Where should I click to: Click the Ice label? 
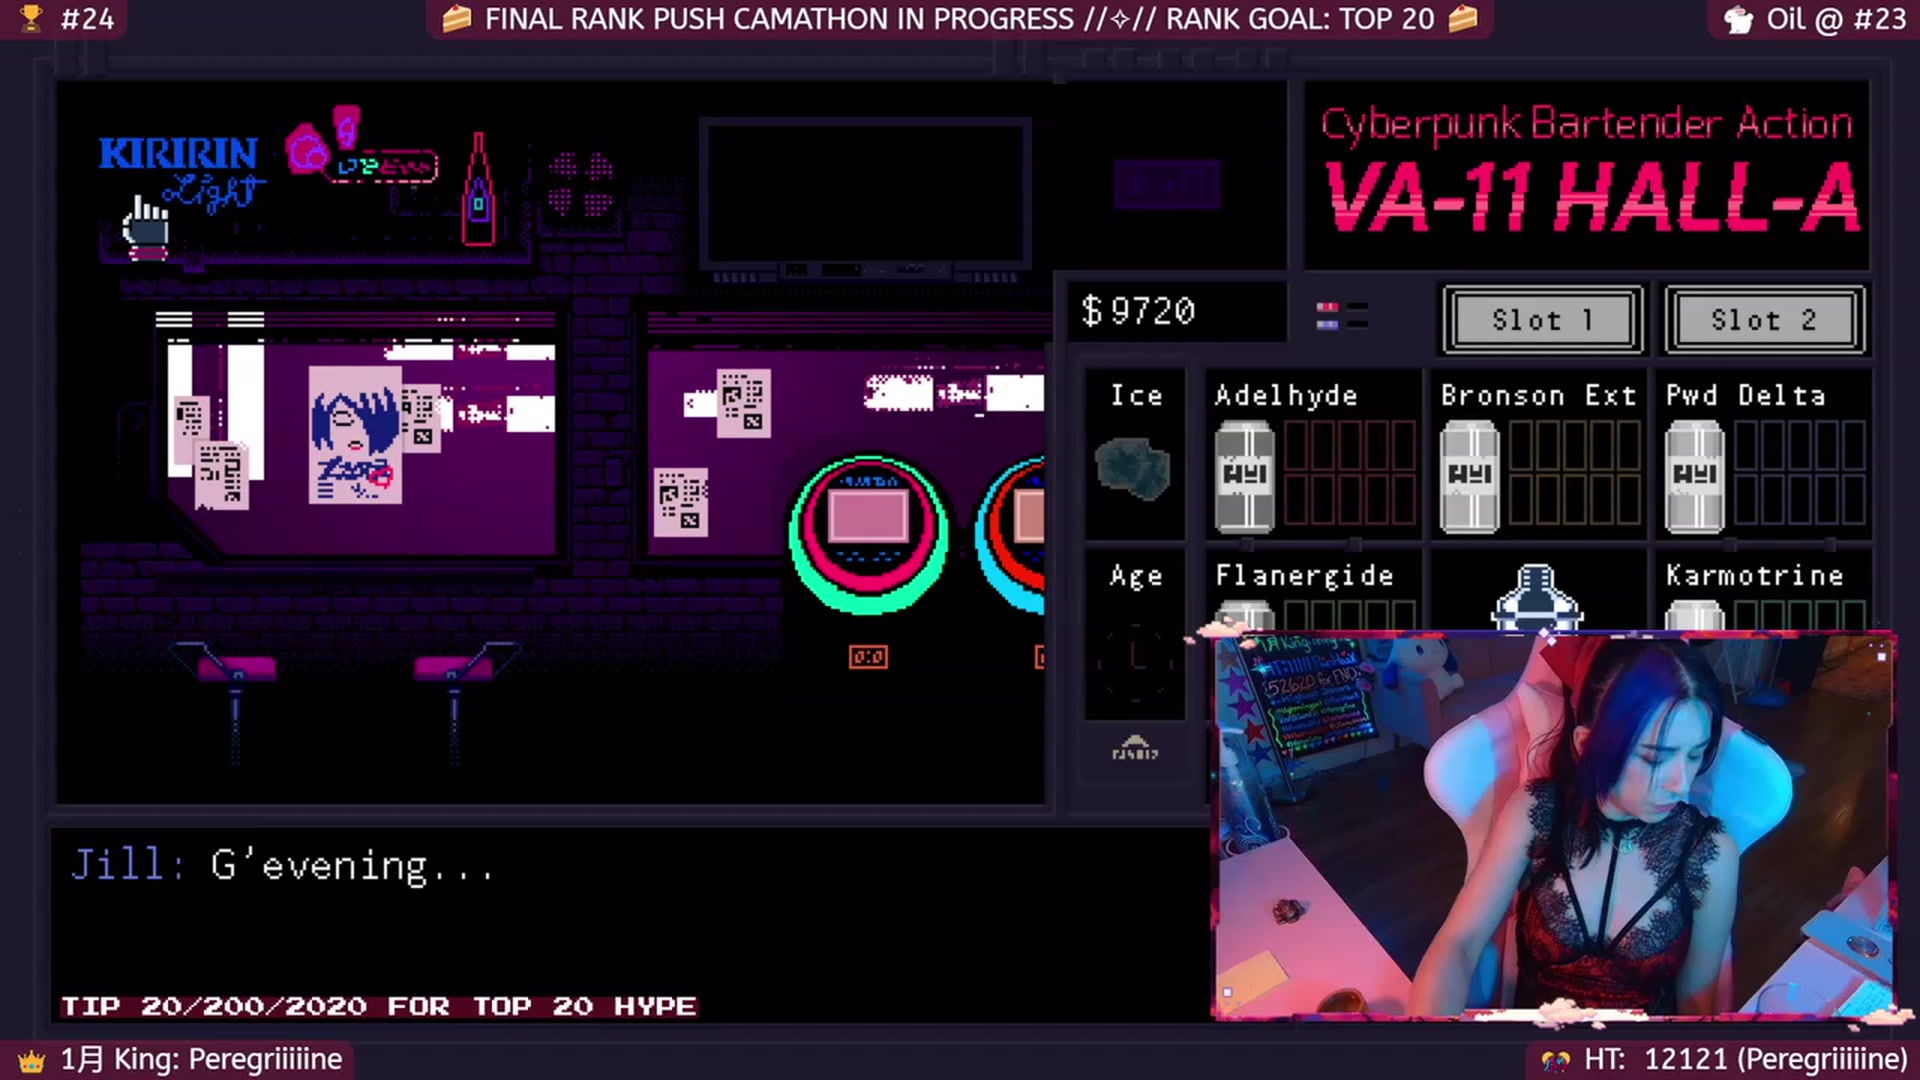[1136, 396]
